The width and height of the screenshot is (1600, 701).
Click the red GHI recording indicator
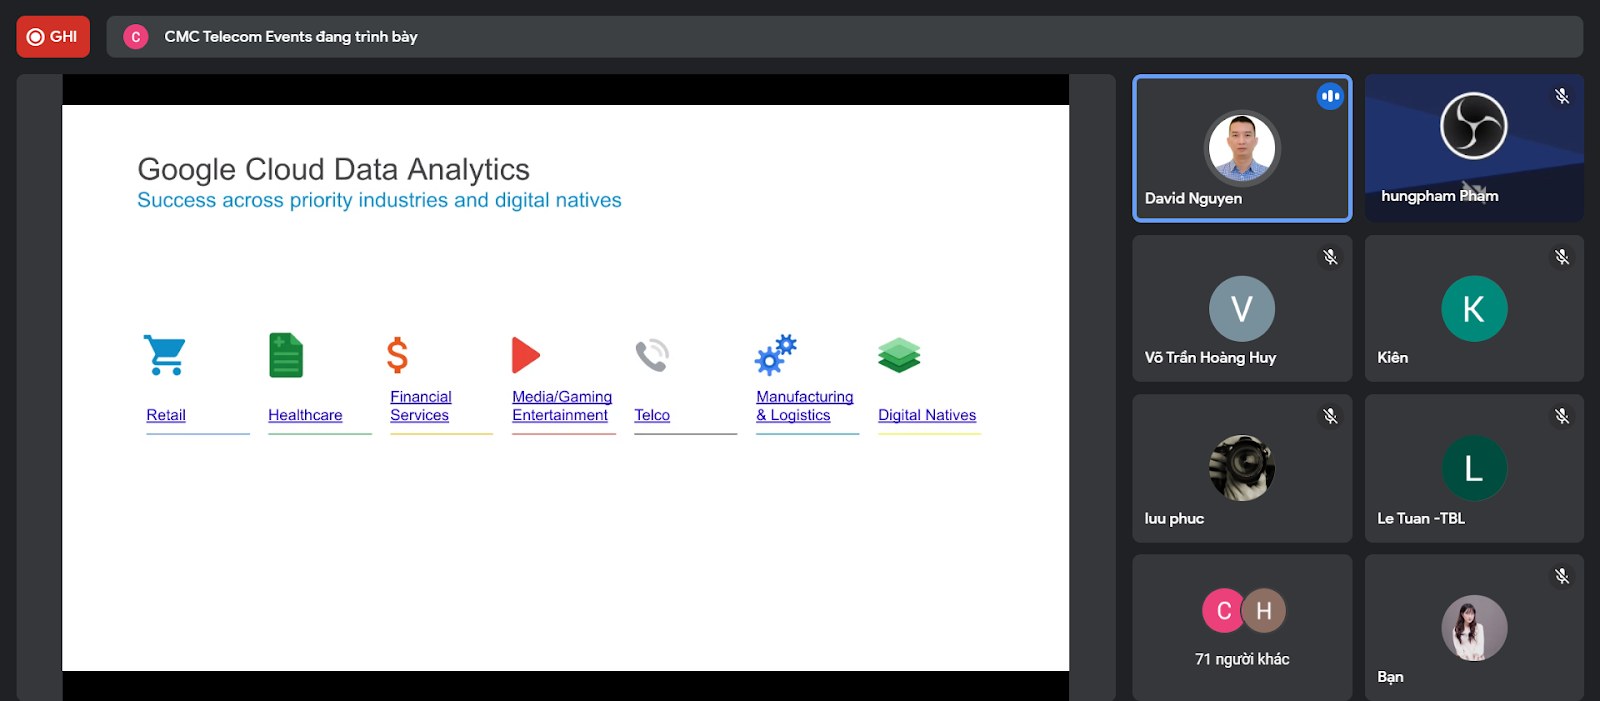click(53, 37)
